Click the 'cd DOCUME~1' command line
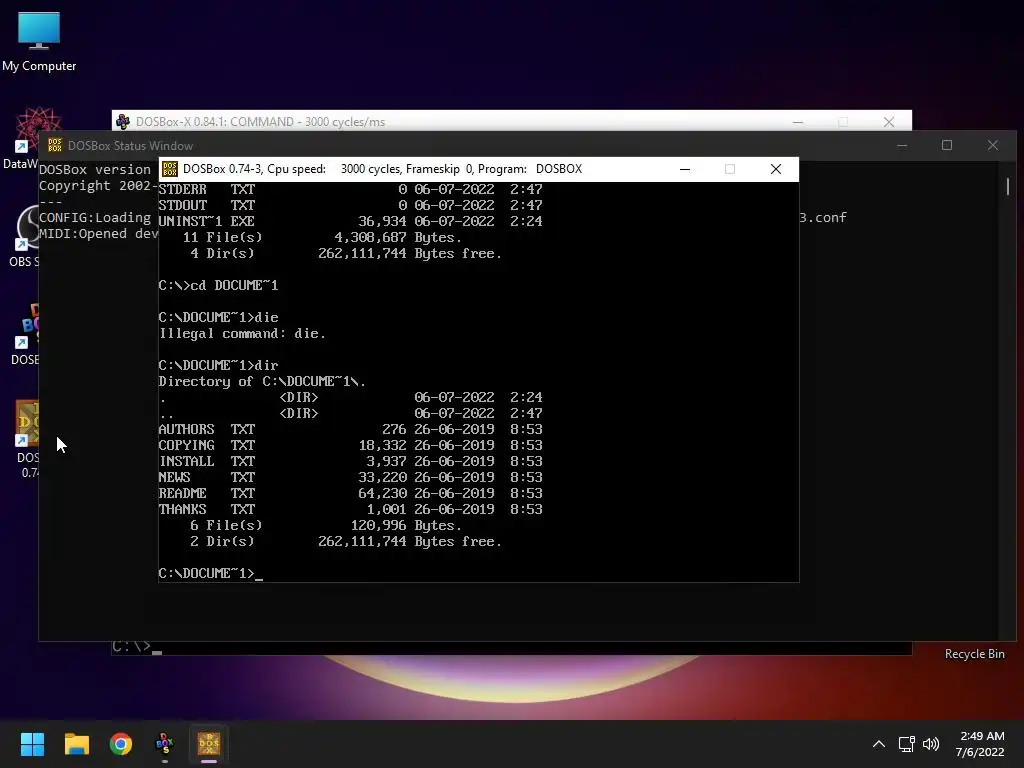Viewport: 1024px width, 768px height. click(x=218, y=285)
